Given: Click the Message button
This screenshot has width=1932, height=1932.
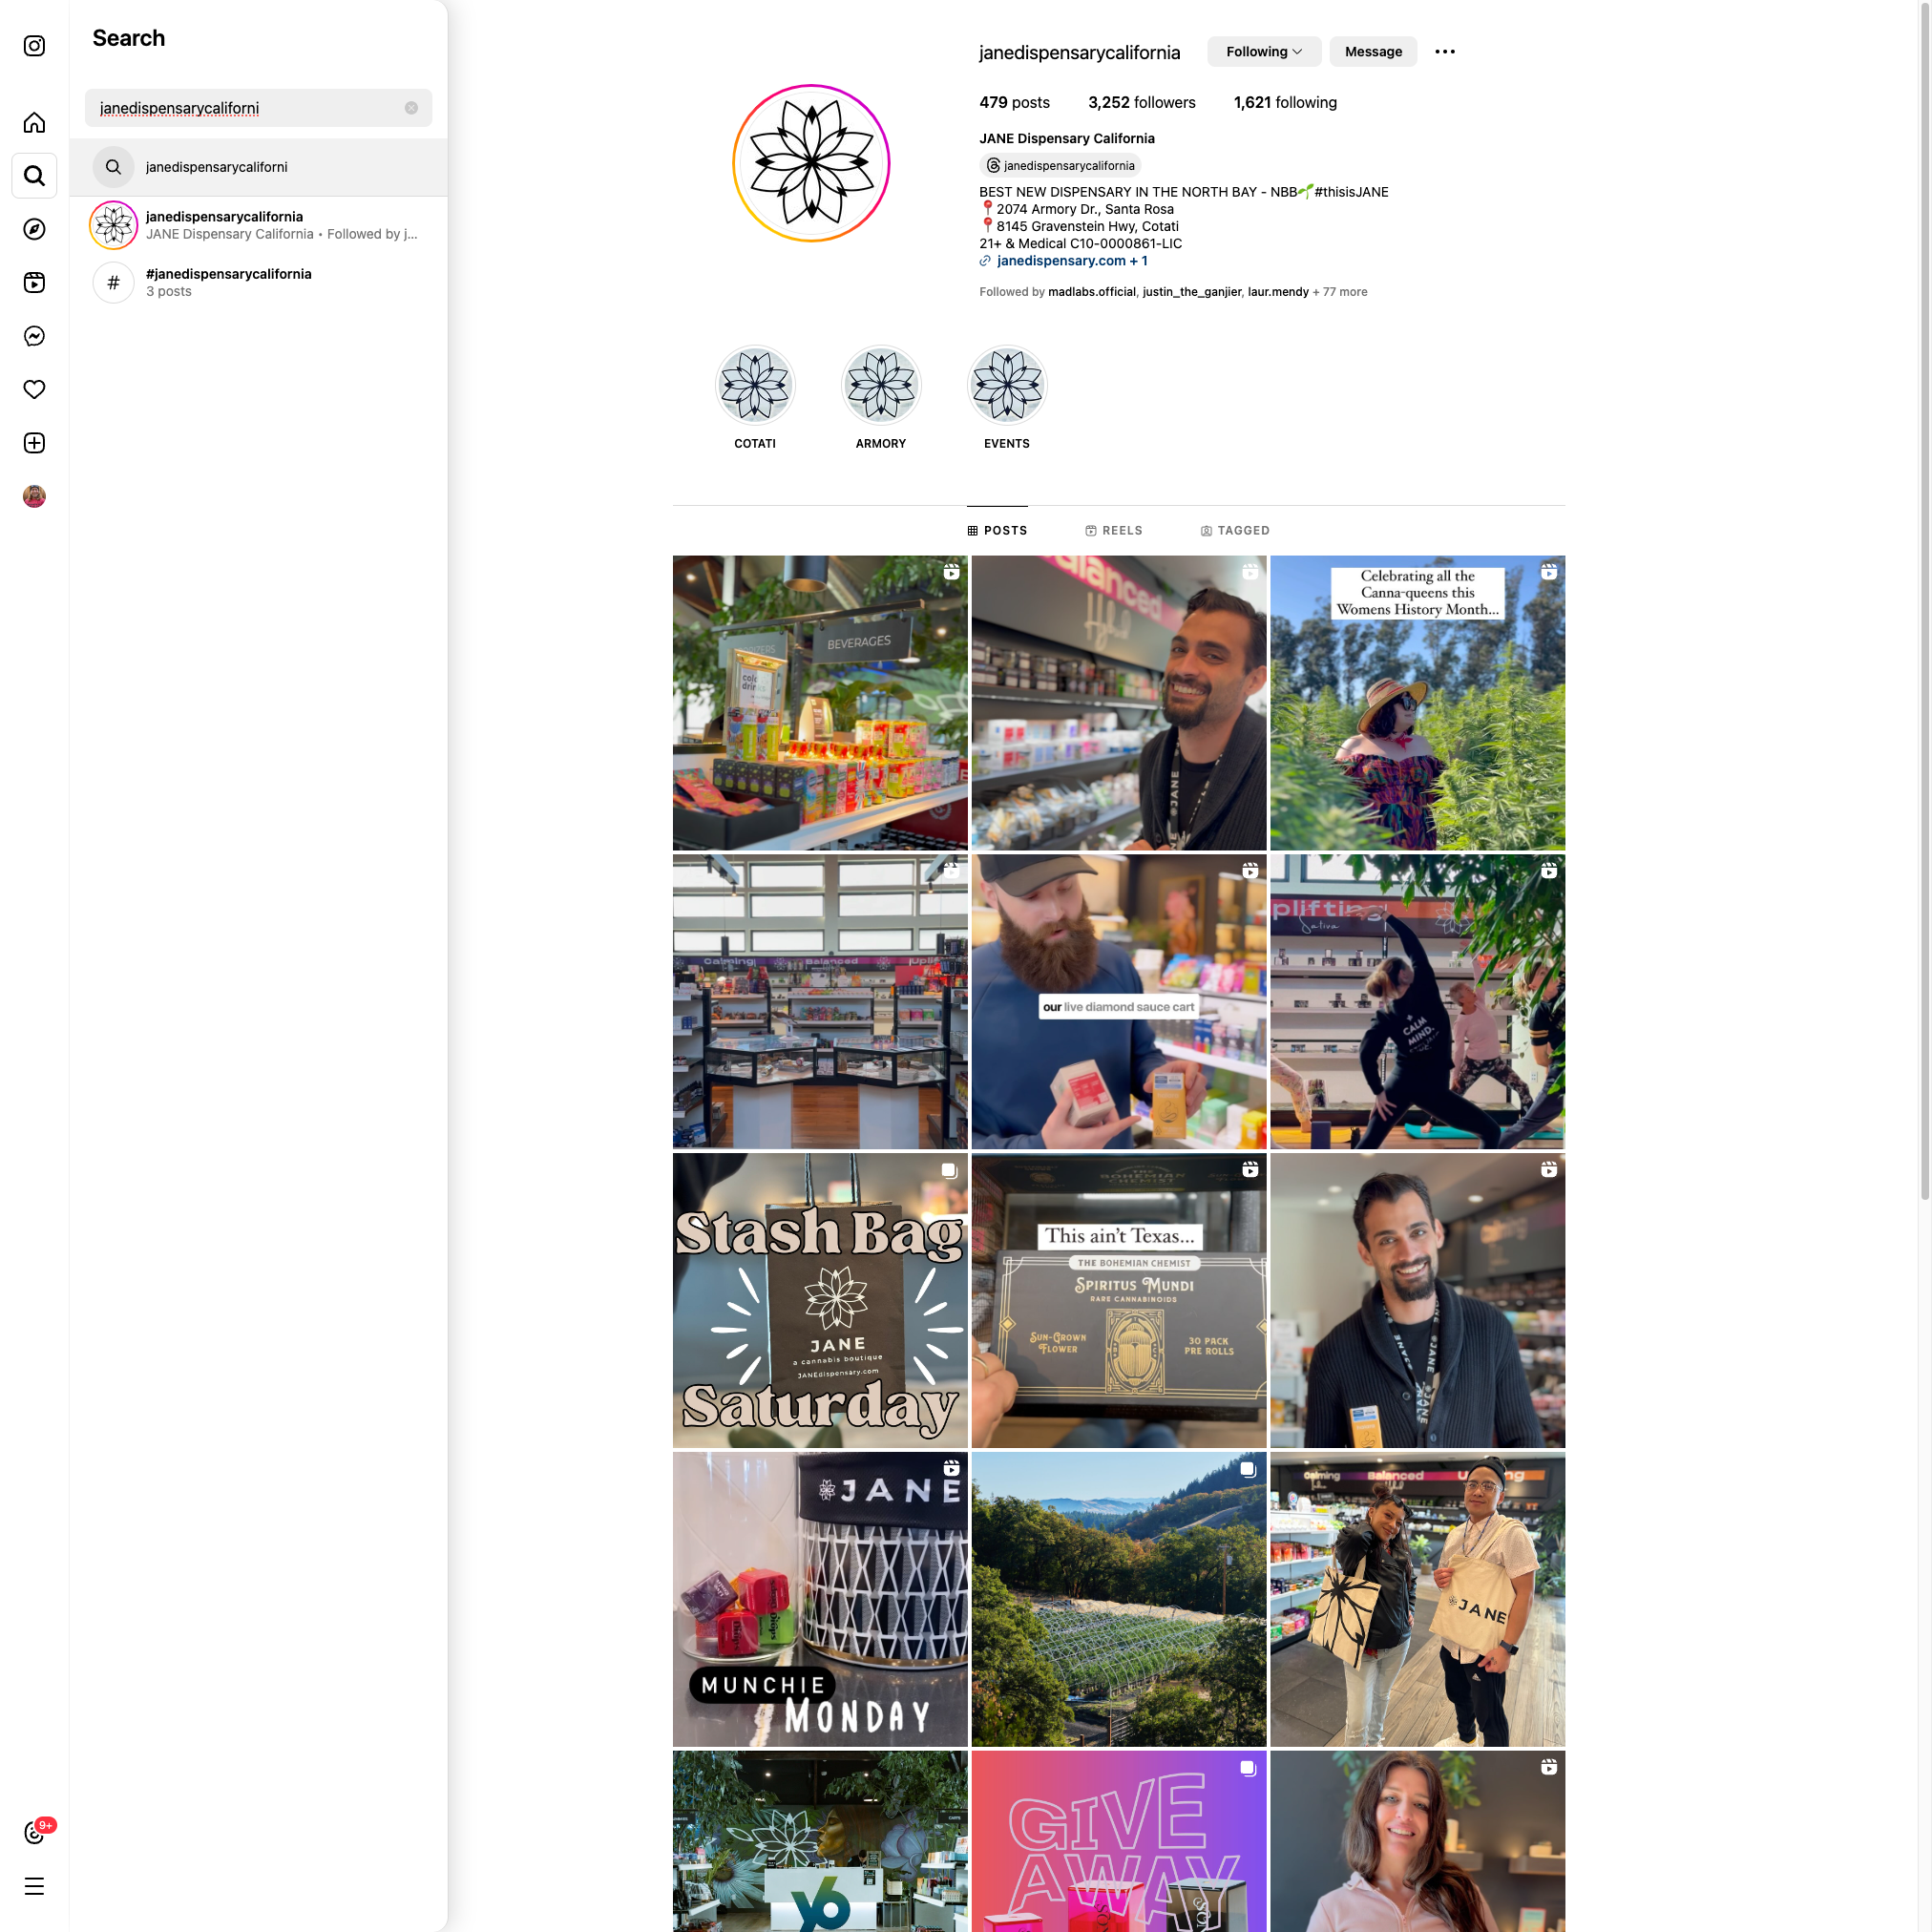Looking at the screenshot, I should [1373, 52].
